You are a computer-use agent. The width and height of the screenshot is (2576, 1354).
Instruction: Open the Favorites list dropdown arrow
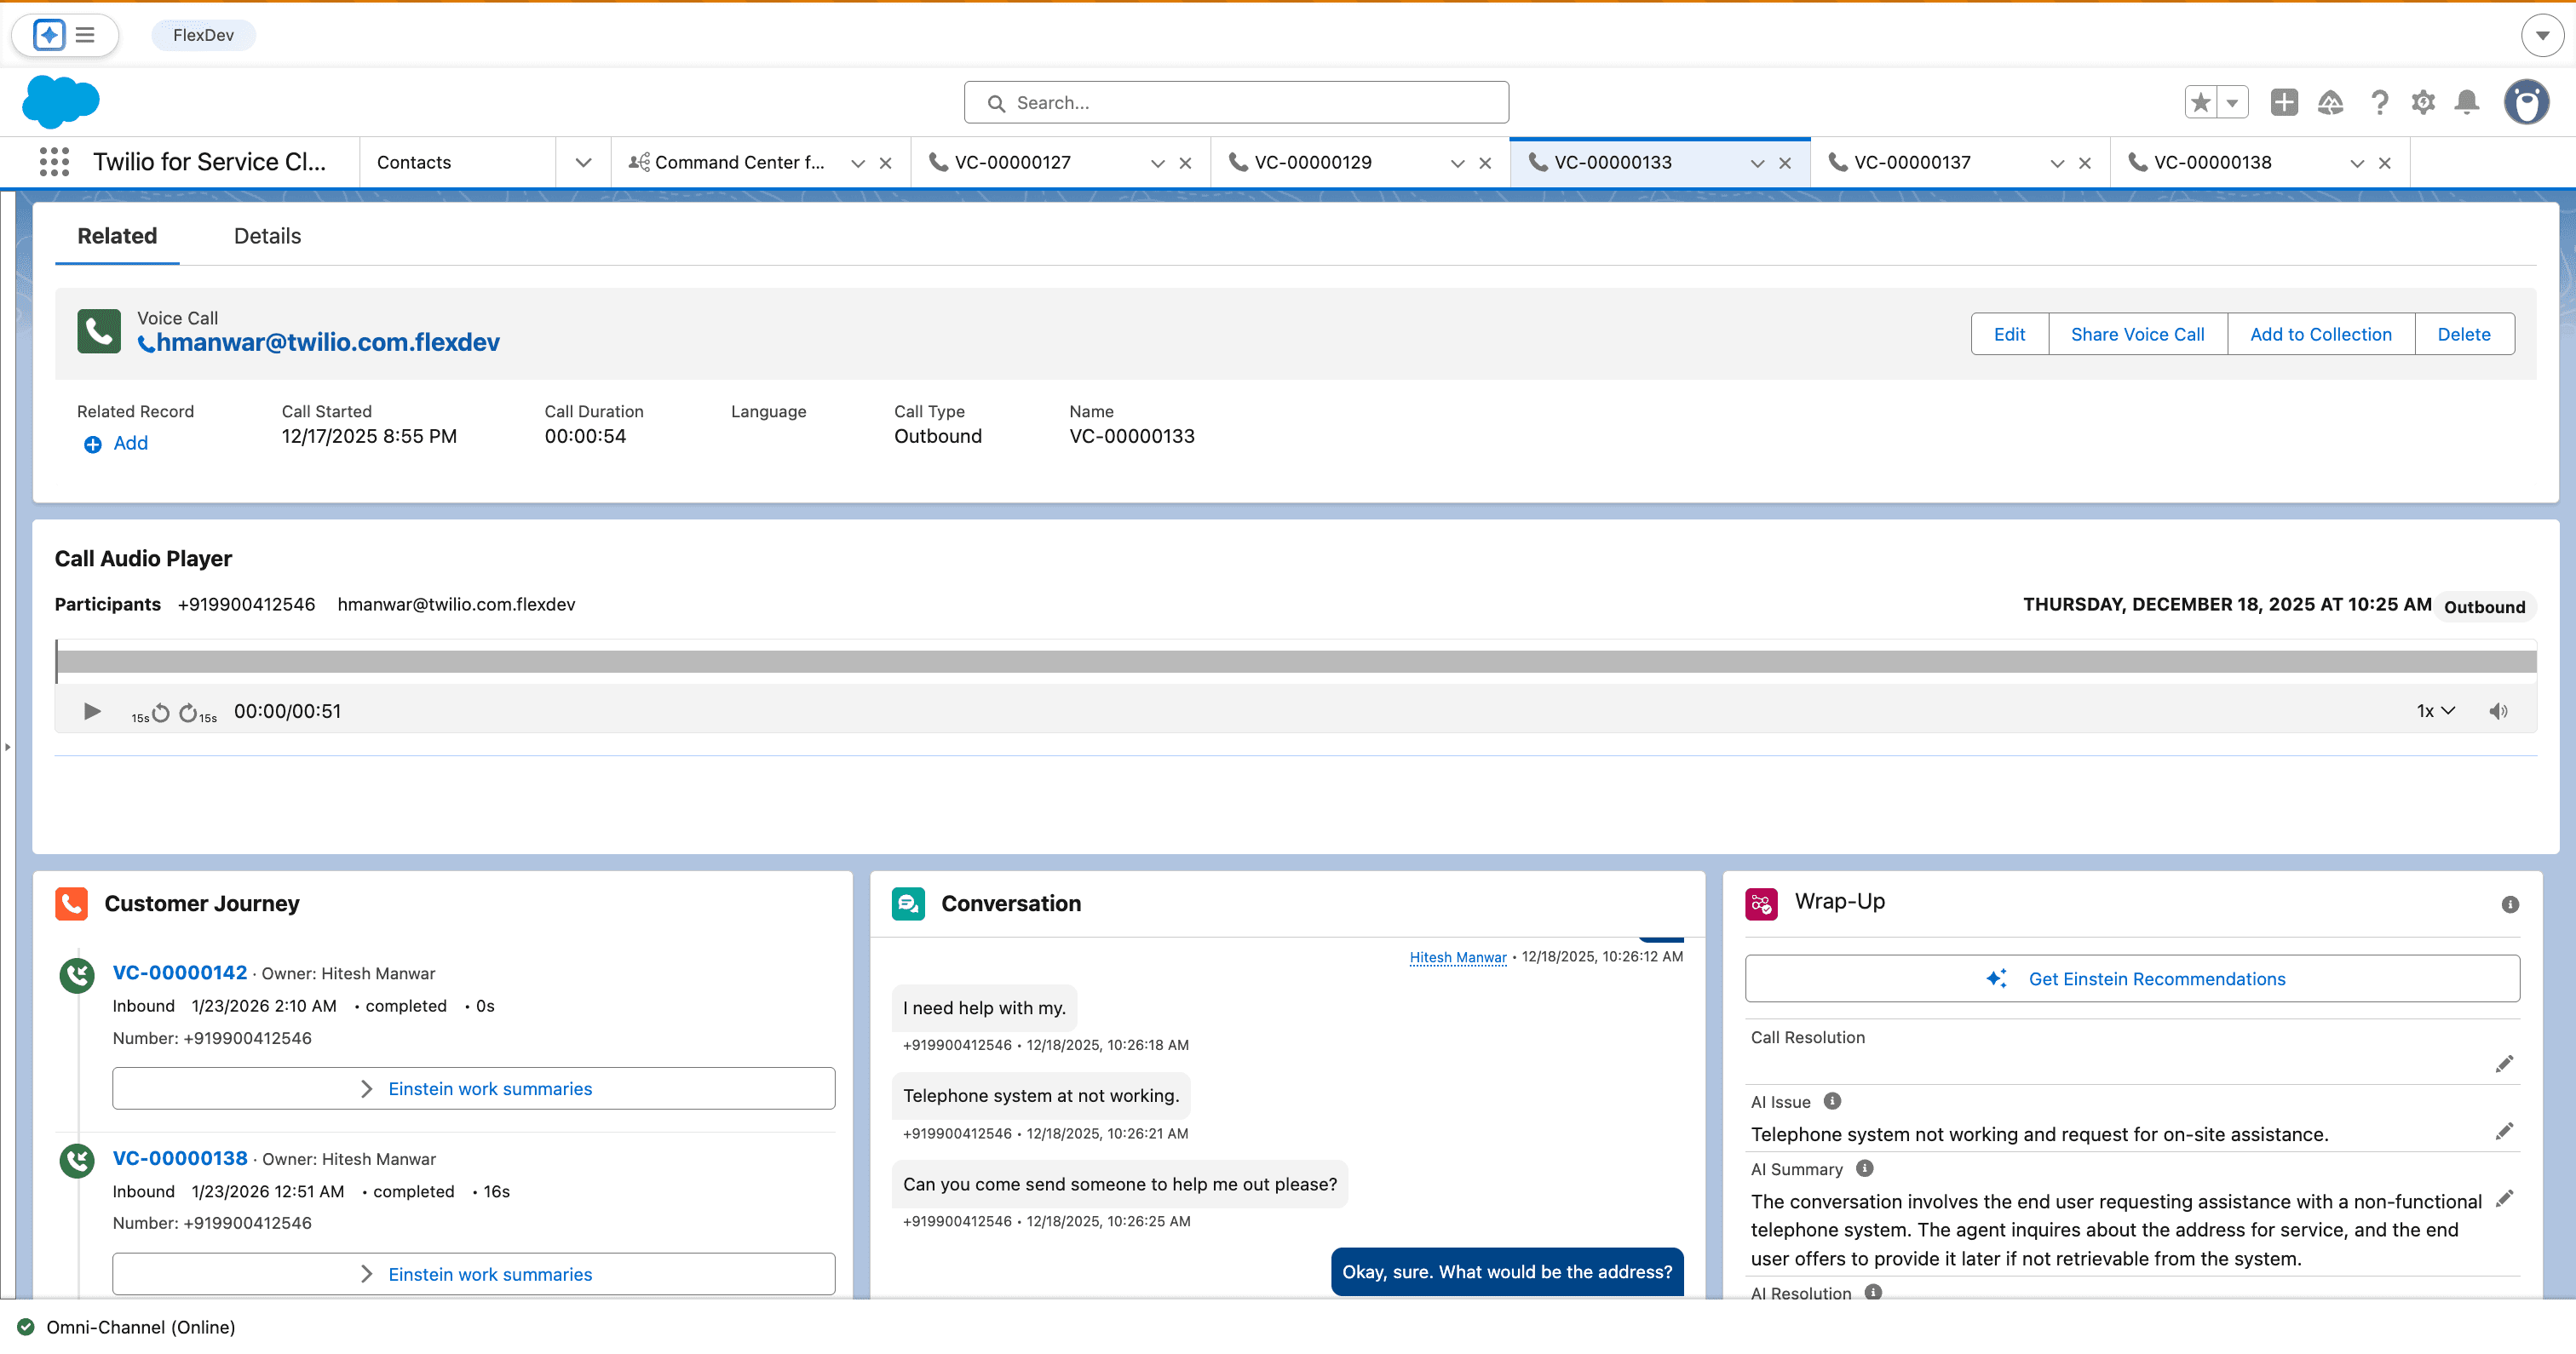point(2232,102)
